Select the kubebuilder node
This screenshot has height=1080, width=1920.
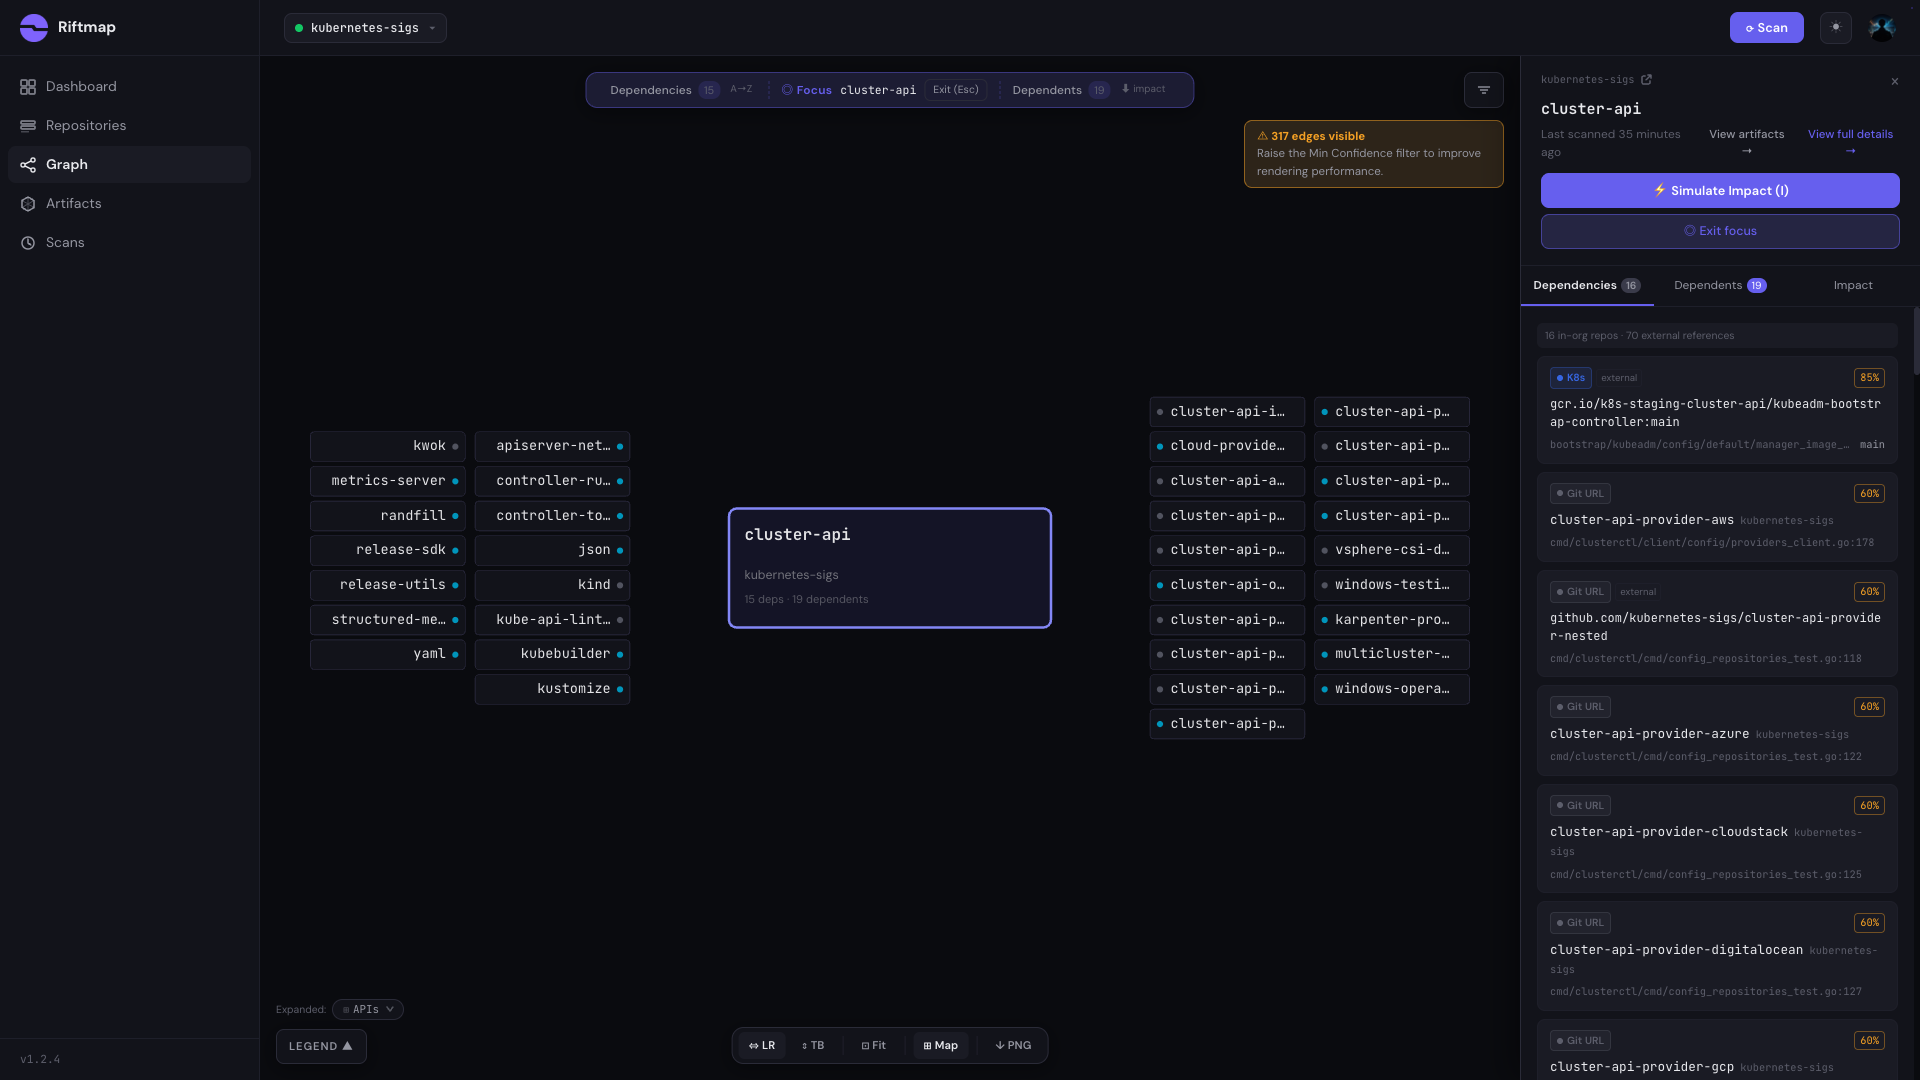tap(552, 654)
